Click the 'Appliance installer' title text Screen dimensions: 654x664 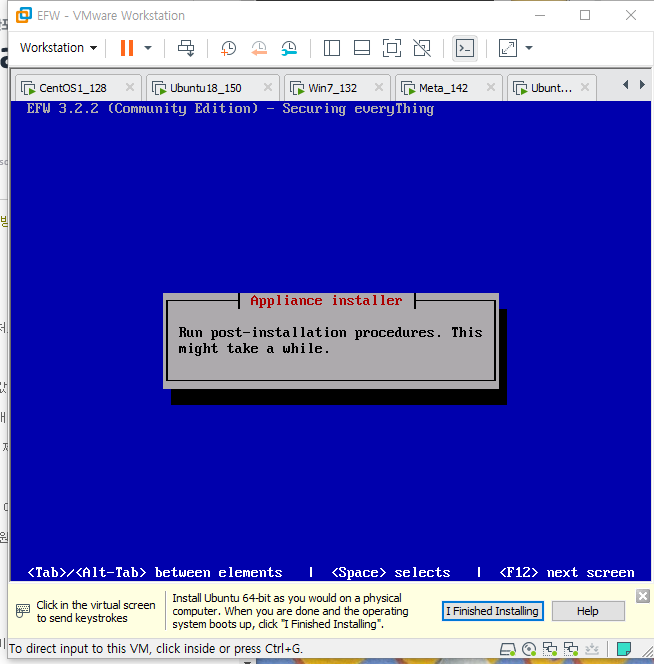coord(326,301)
